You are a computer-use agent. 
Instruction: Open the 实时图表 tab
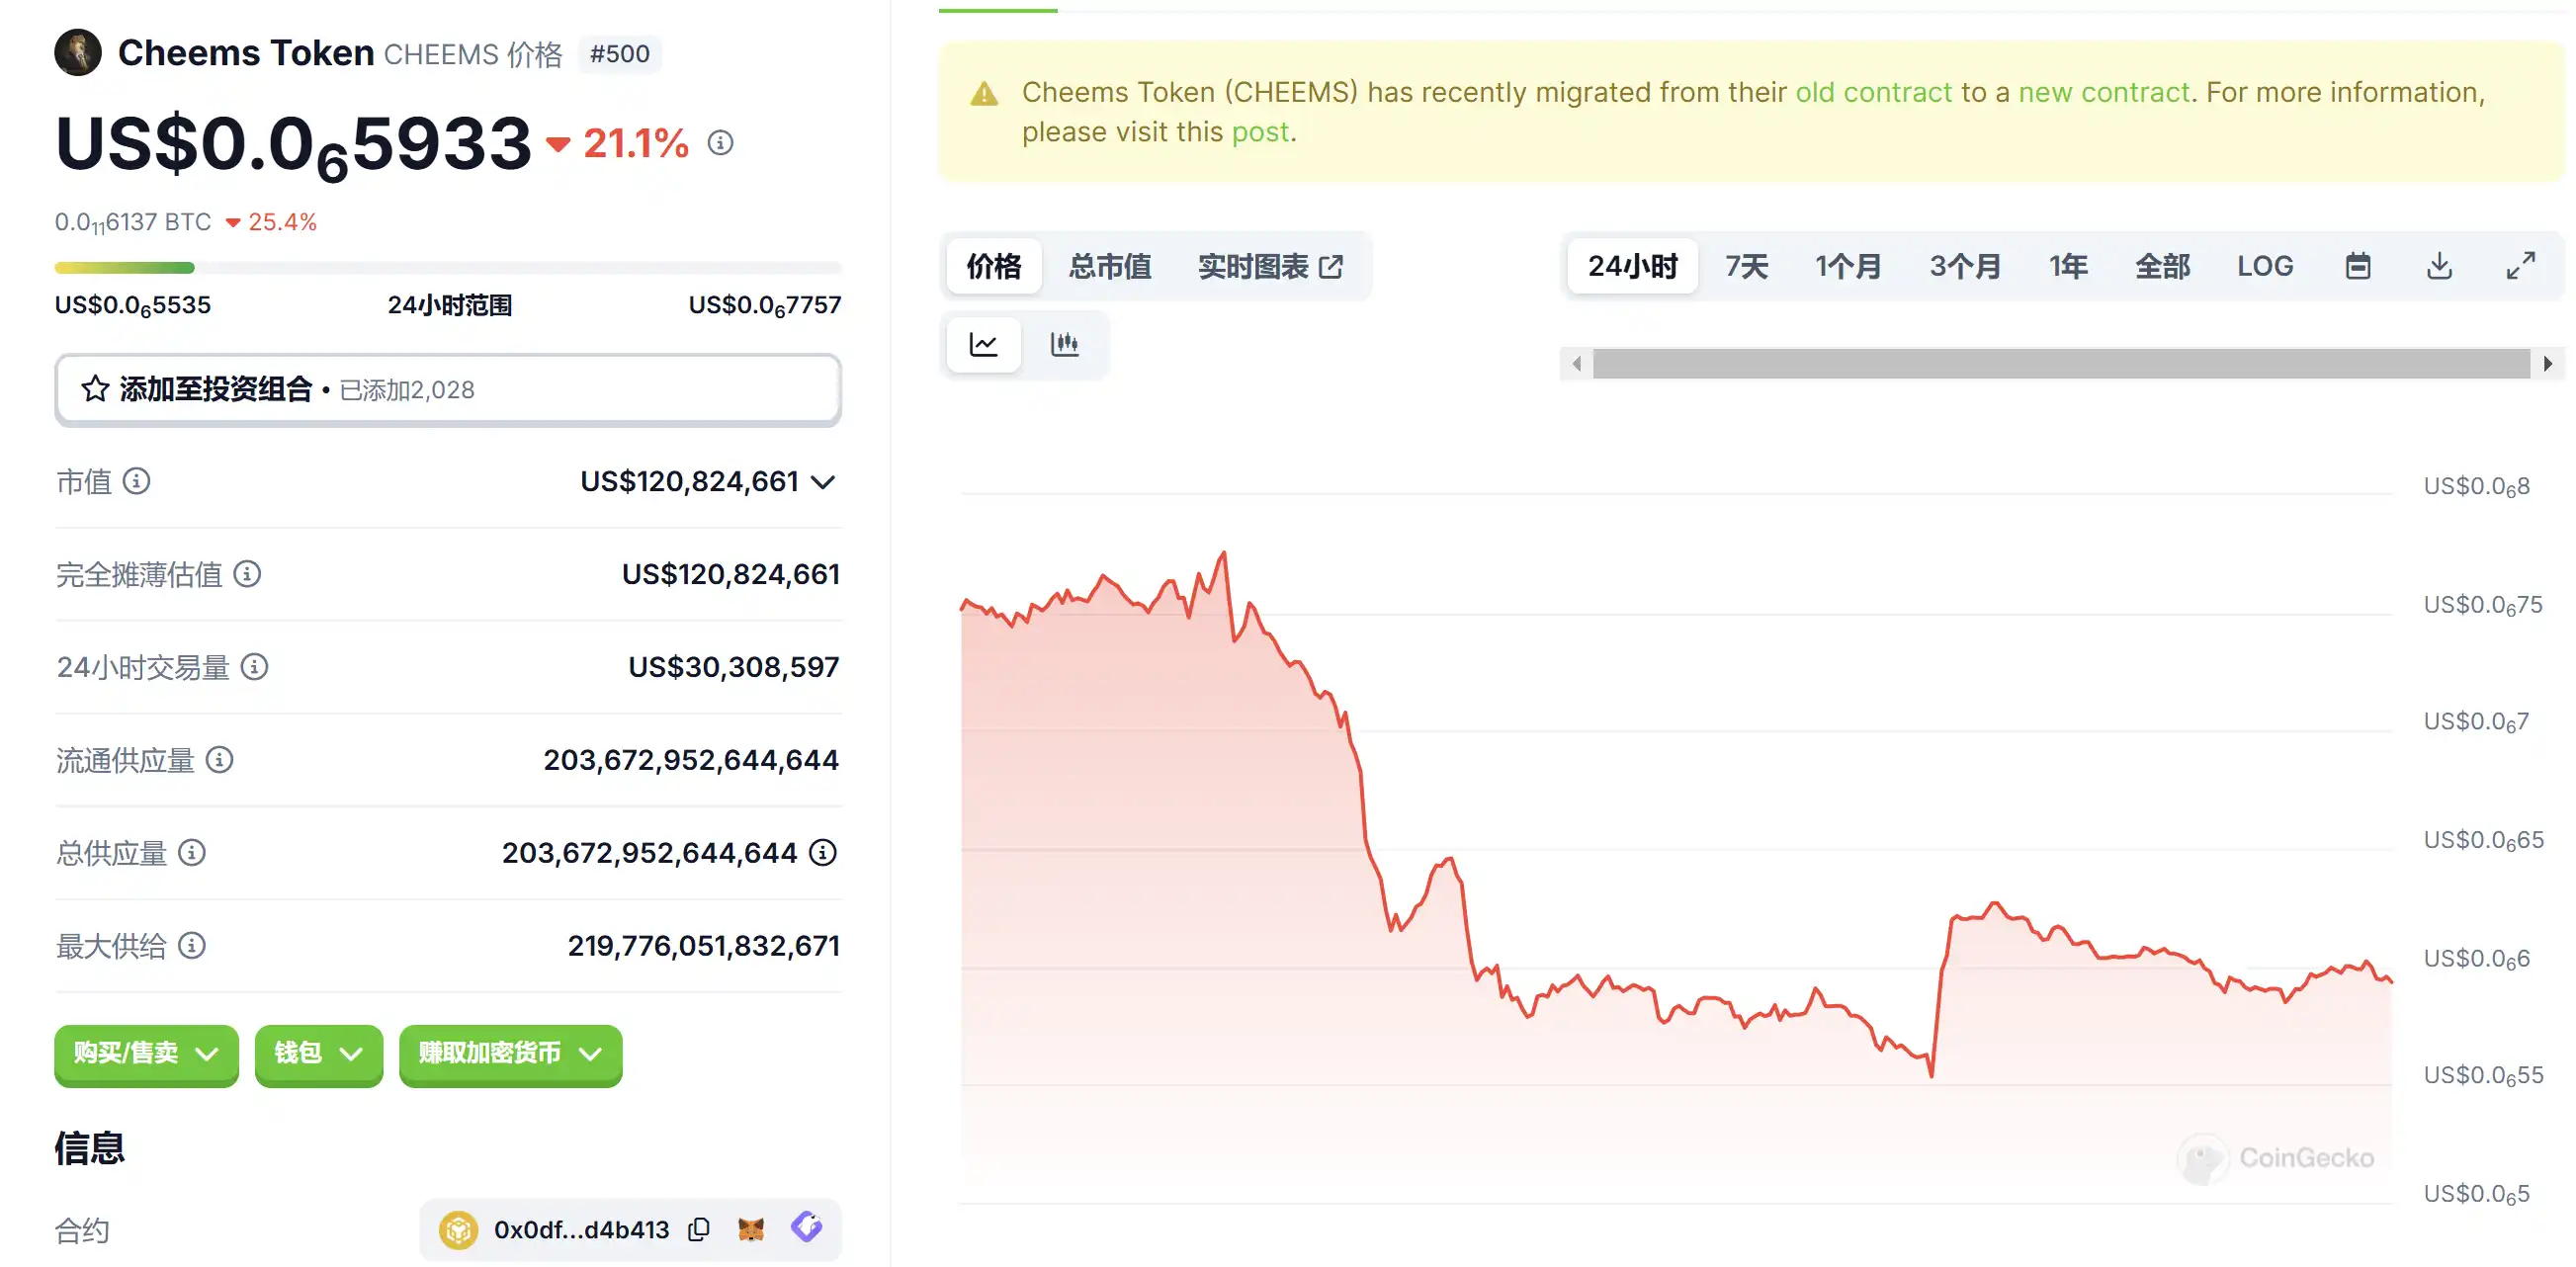pos(1269,266)
